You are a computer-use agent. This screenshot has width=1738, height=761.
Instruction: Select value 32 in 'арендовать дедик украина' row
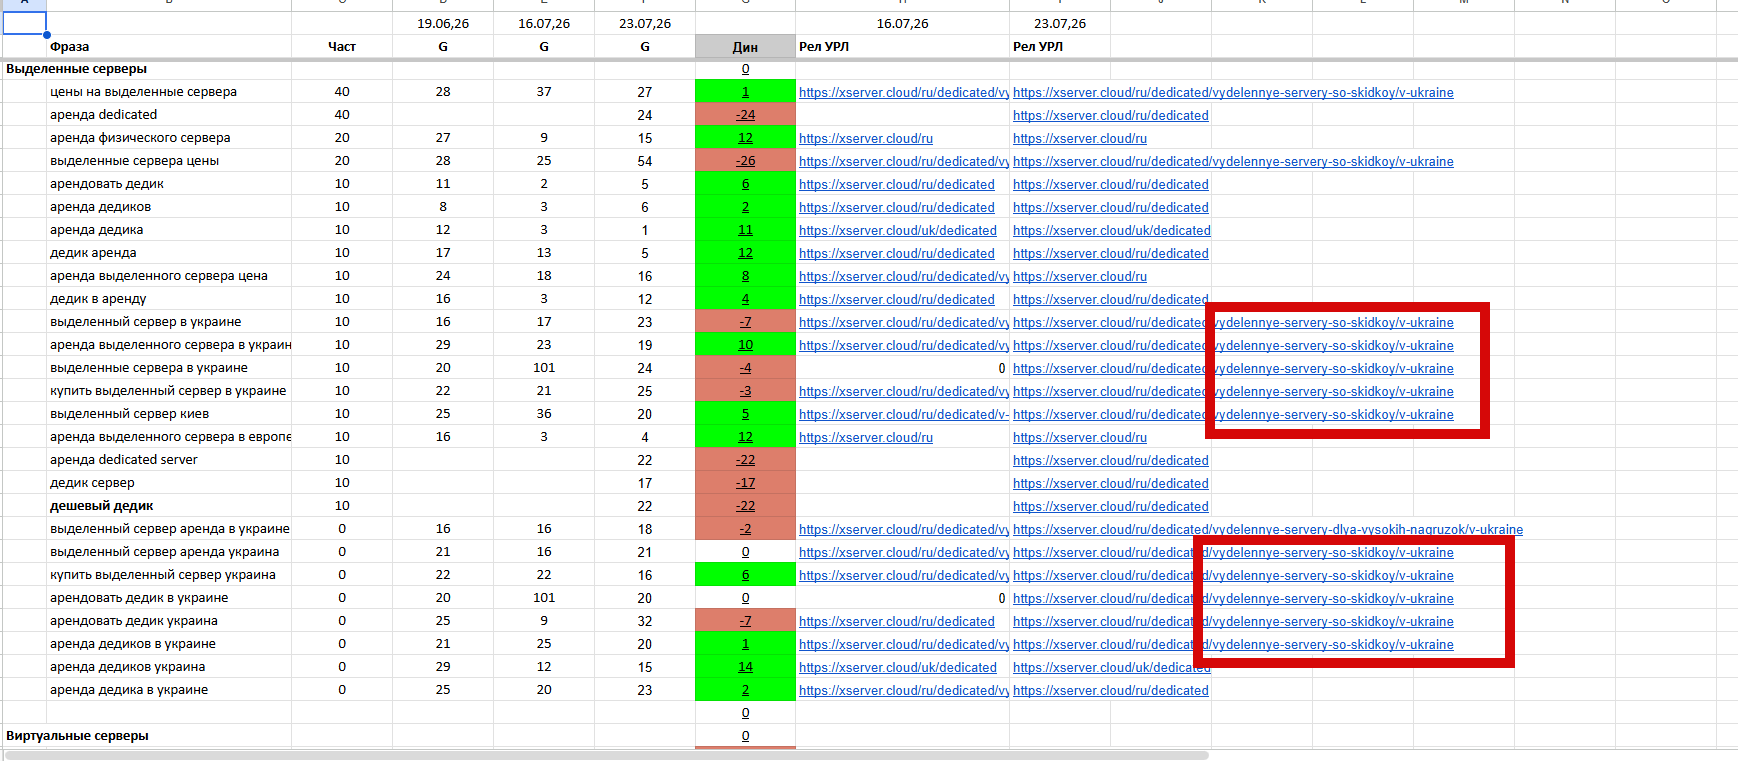click(x=645, y=621)
